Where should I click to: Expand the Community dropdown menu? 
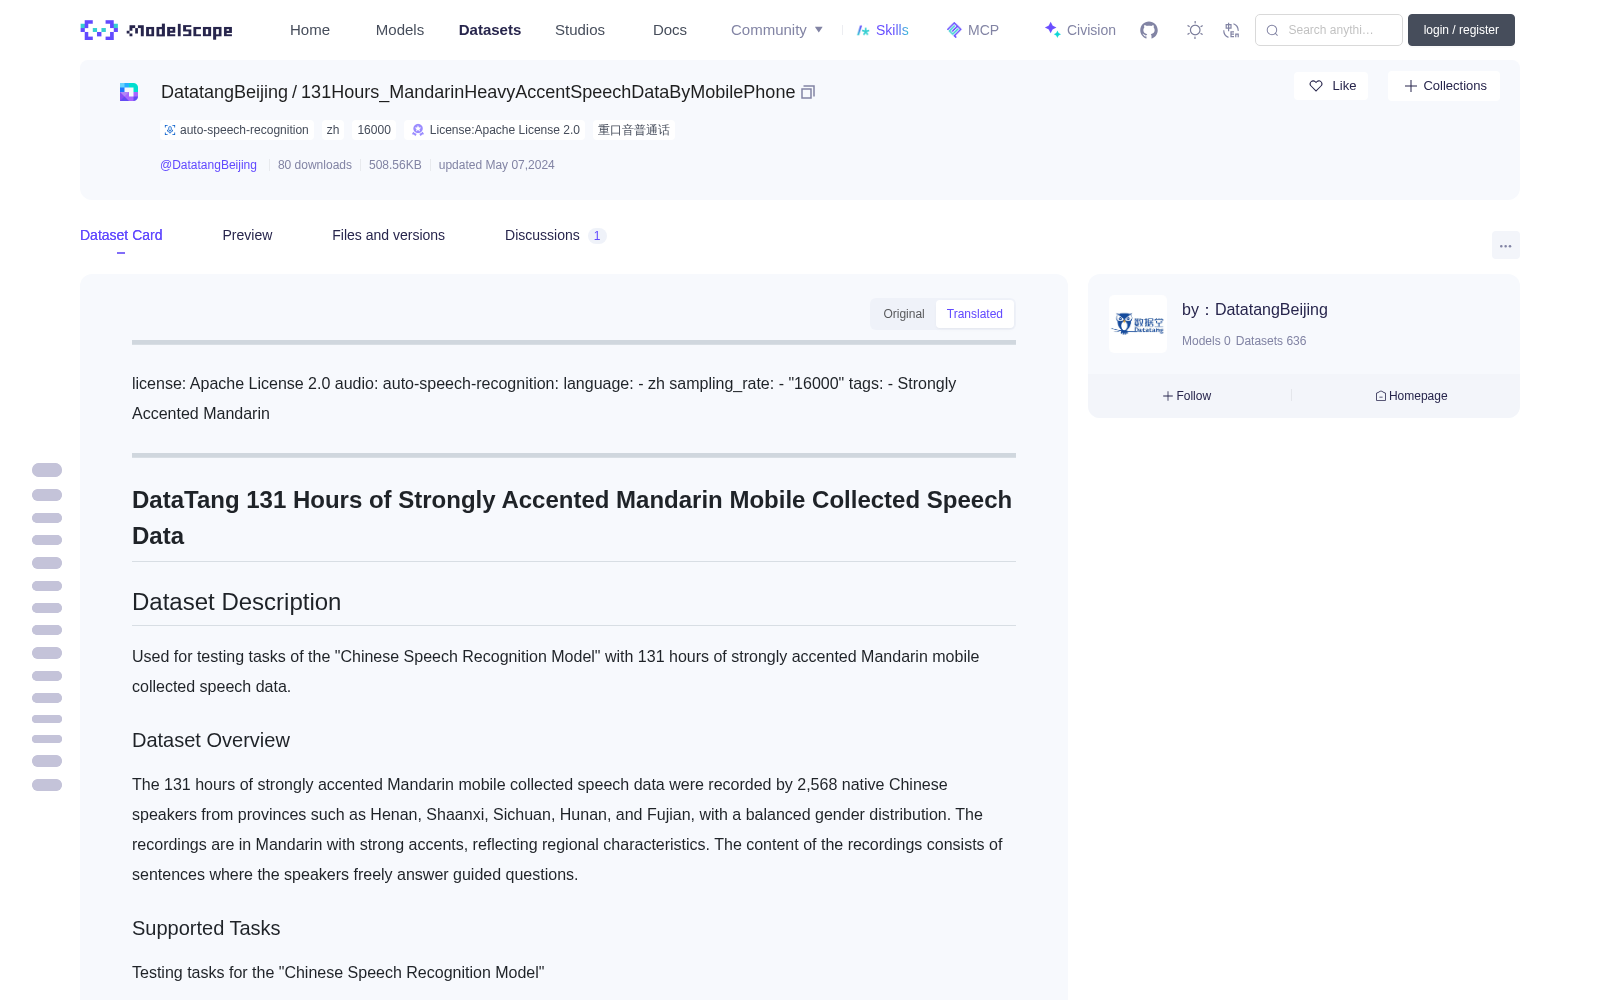pos(777,30)
